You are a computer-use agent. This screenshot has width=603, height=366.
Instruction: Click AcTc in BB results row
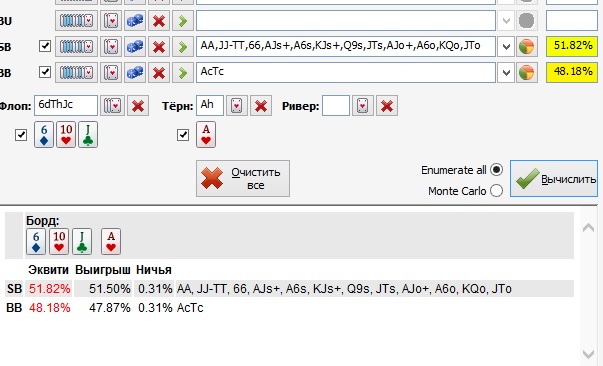[190, 308]
